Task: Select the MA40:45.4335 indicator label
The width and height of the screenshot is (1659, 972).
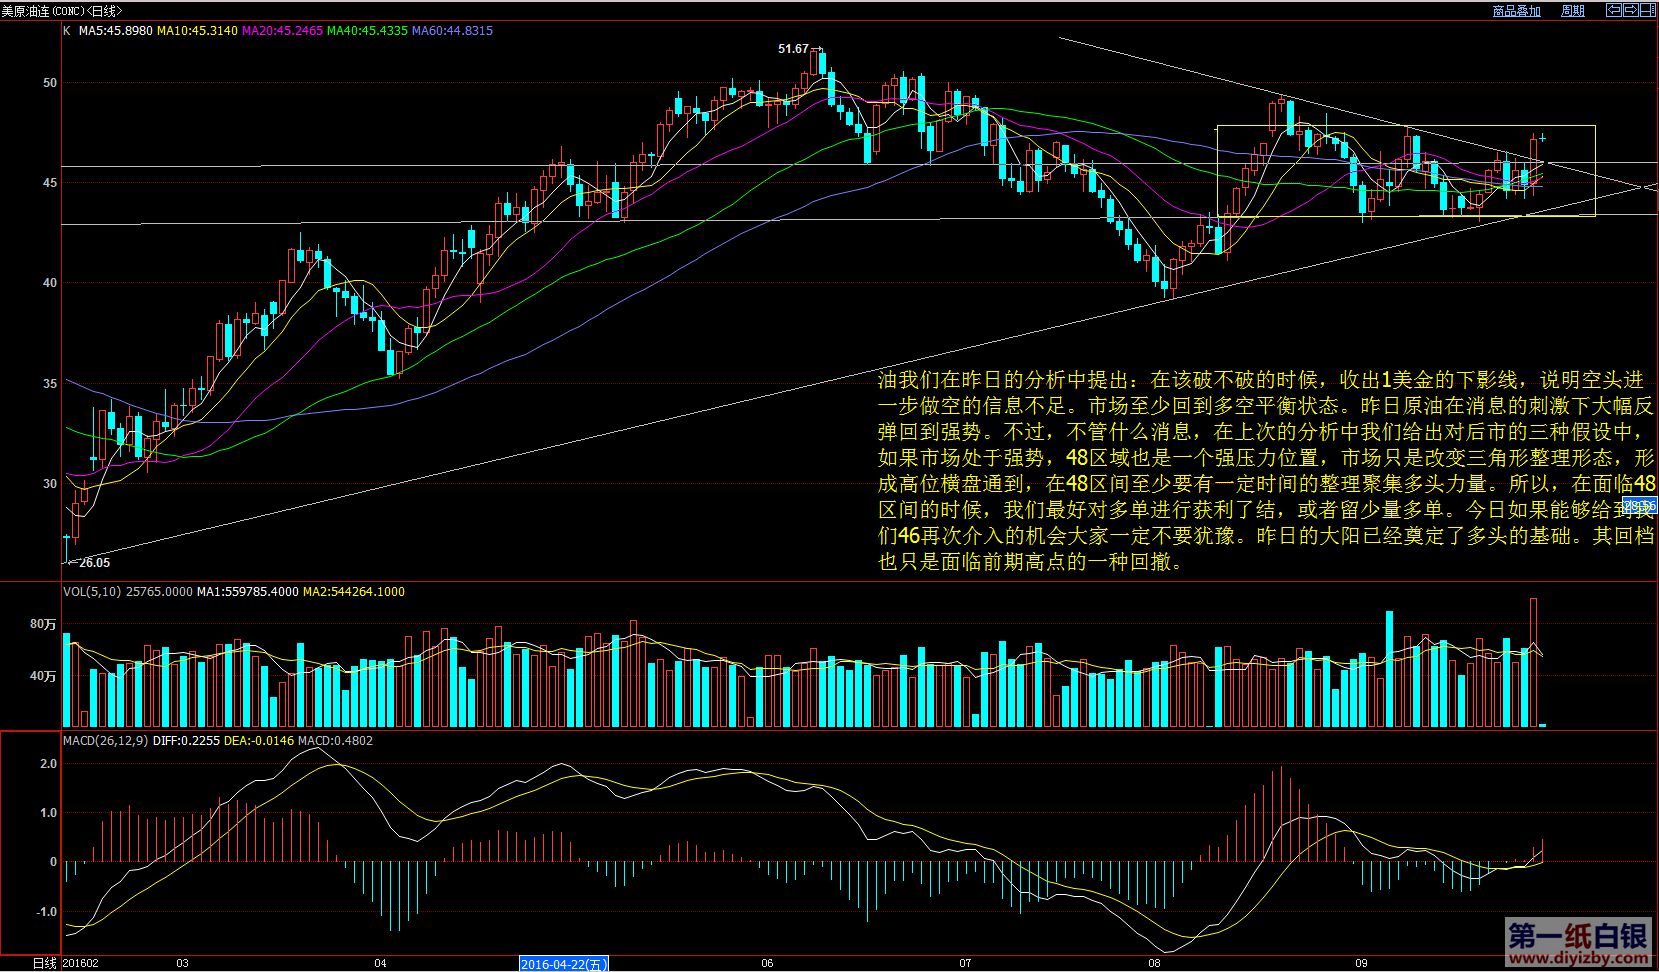Action: coord(367,31)
